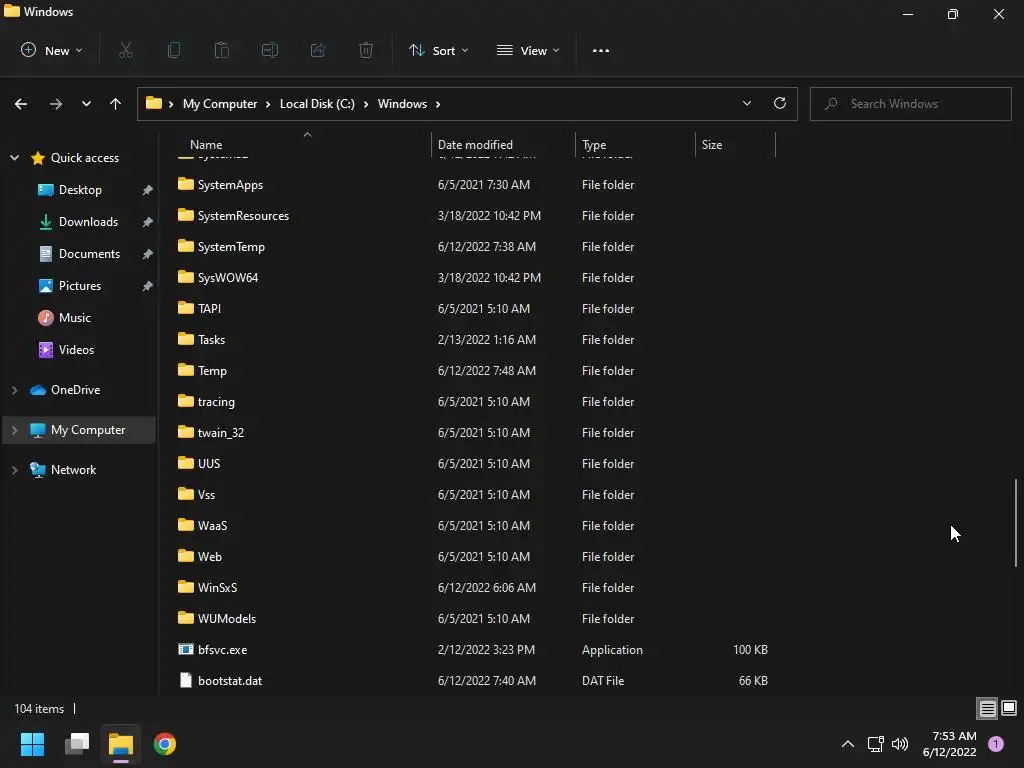This screenshot has height=768, width=1024.
Task: Select the Web folder row
Action: 473,556
